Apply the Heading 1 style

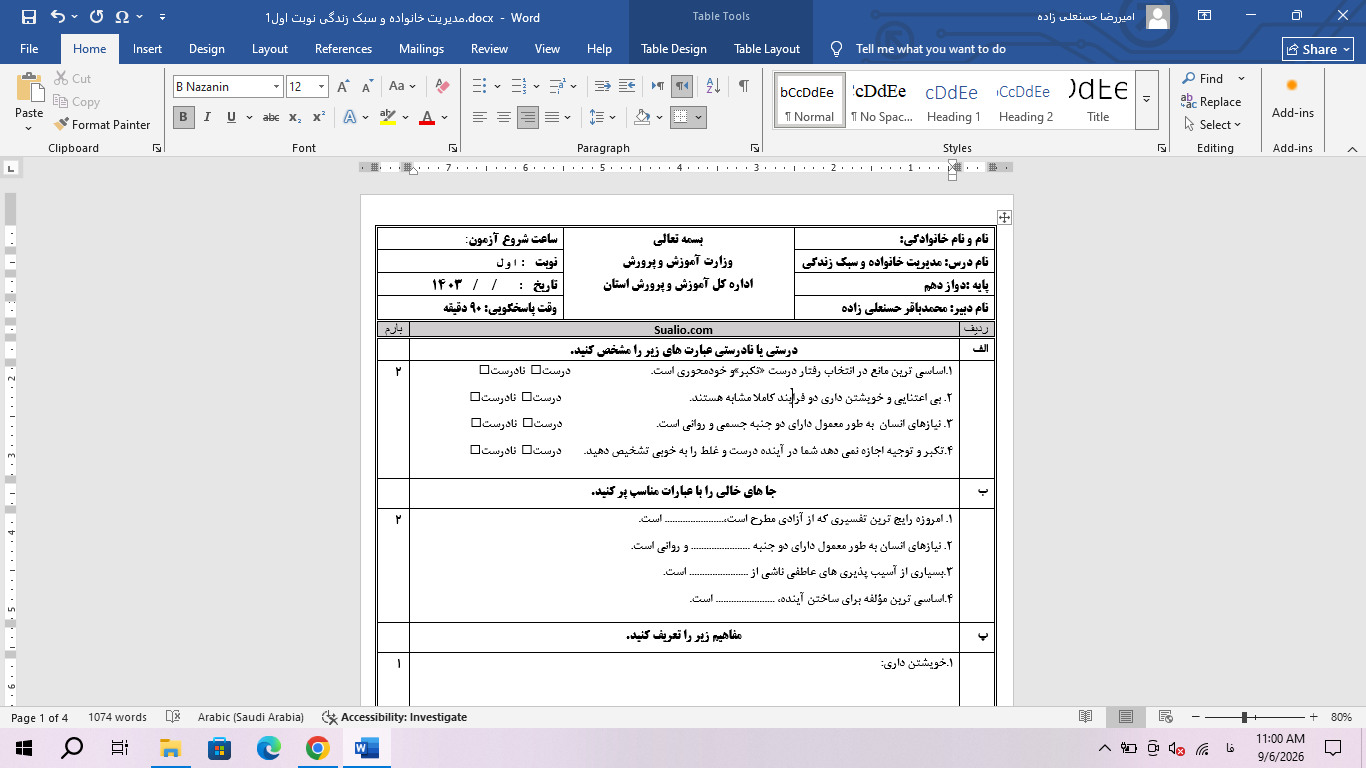point(952,99)
